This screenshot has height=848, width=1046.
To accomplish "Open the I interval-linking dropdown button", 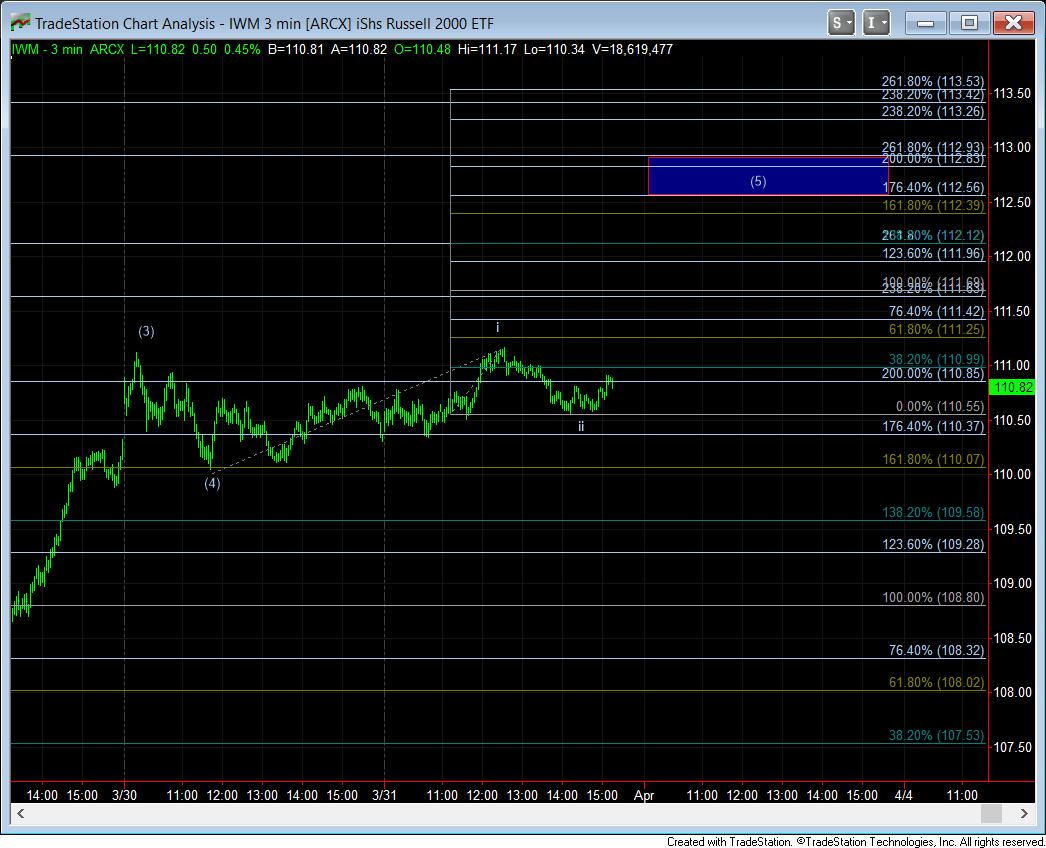I will point(876,23).
